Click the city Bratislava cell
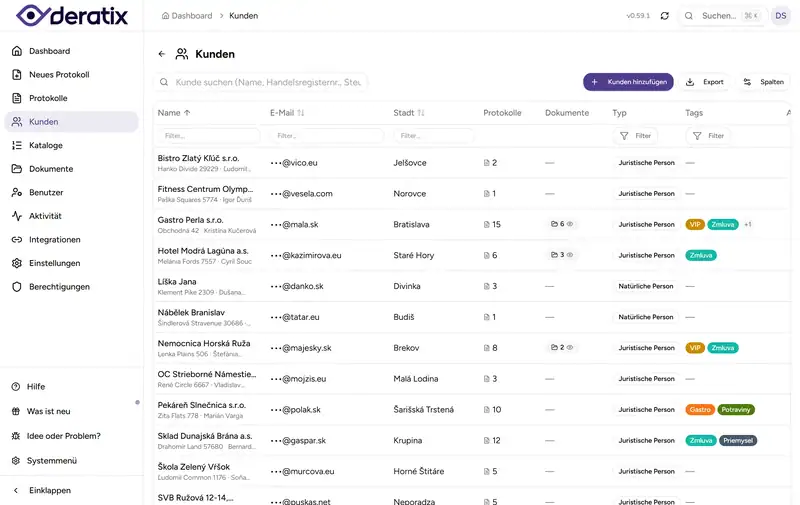Viewport: 800px width, 505px height. point(411,224)
